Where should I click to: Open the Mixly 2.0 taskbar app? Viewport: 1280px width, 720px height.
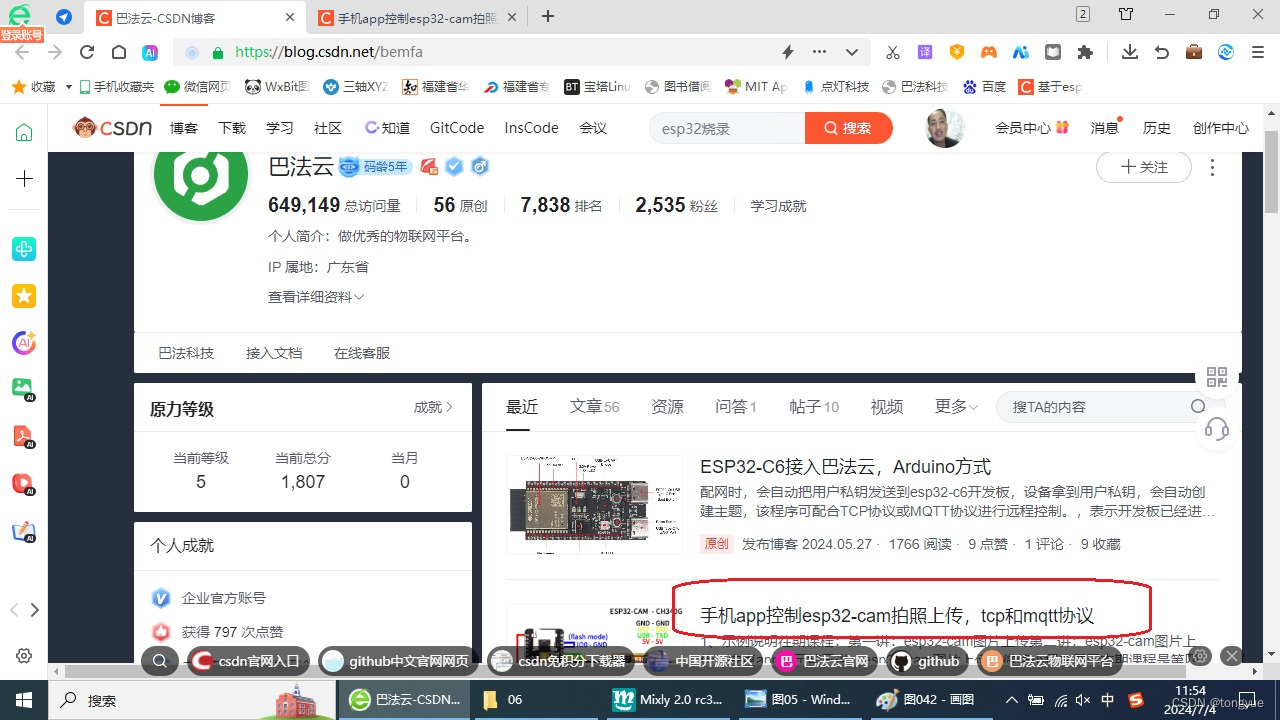(x=668, y=700)
